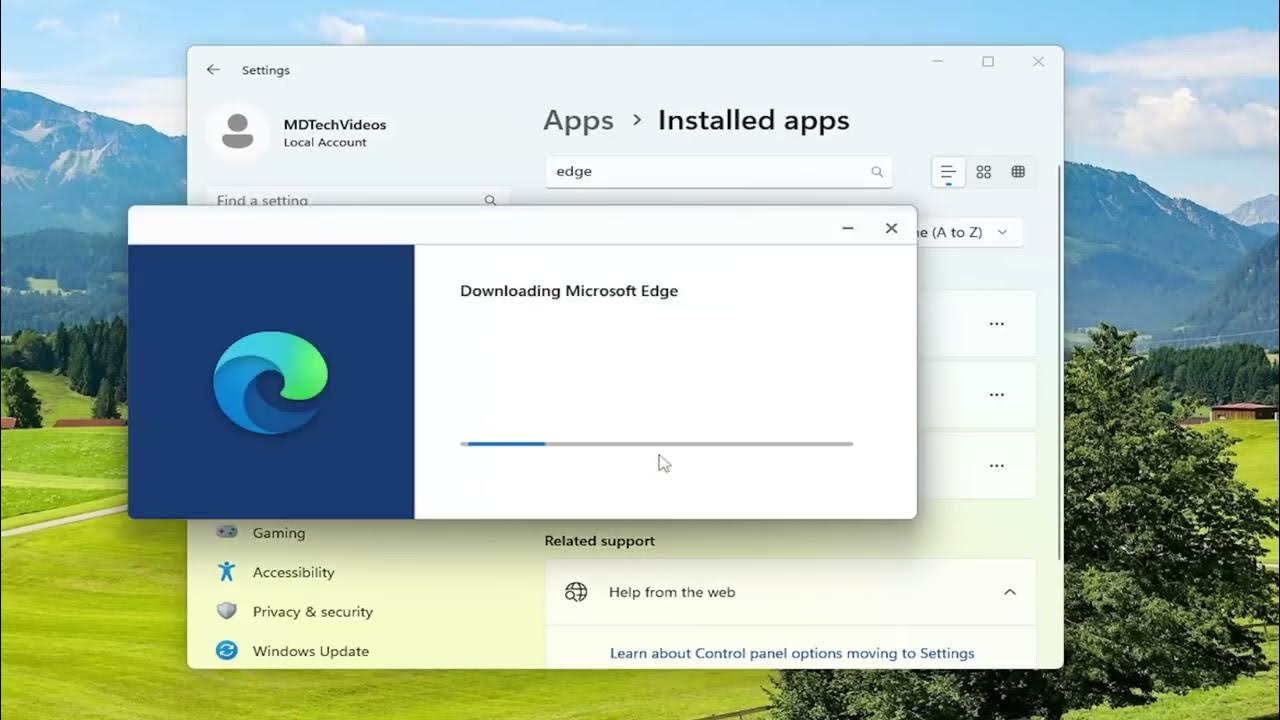This screenshot has width=1280, height=720.
Task: Click the Installed apps heading
Action: coord(754,121)
